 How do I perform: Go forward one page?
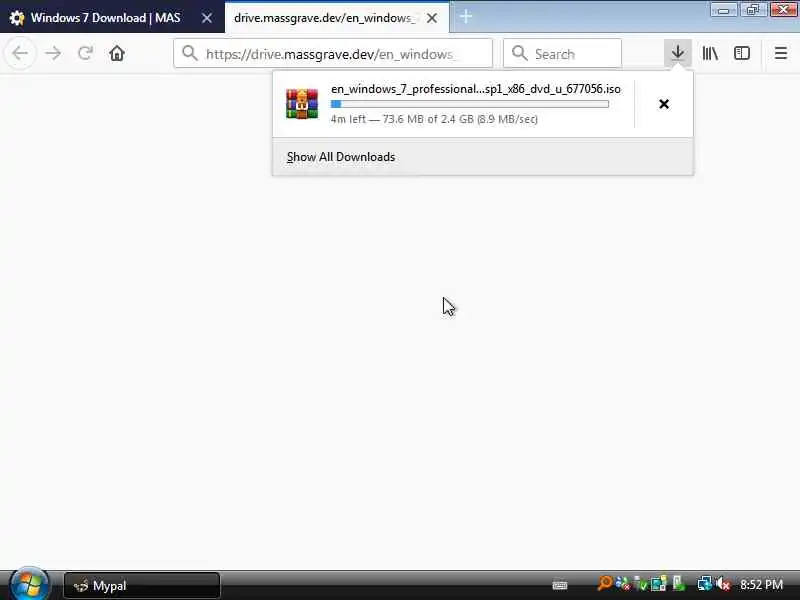click(x=53, y=53)
